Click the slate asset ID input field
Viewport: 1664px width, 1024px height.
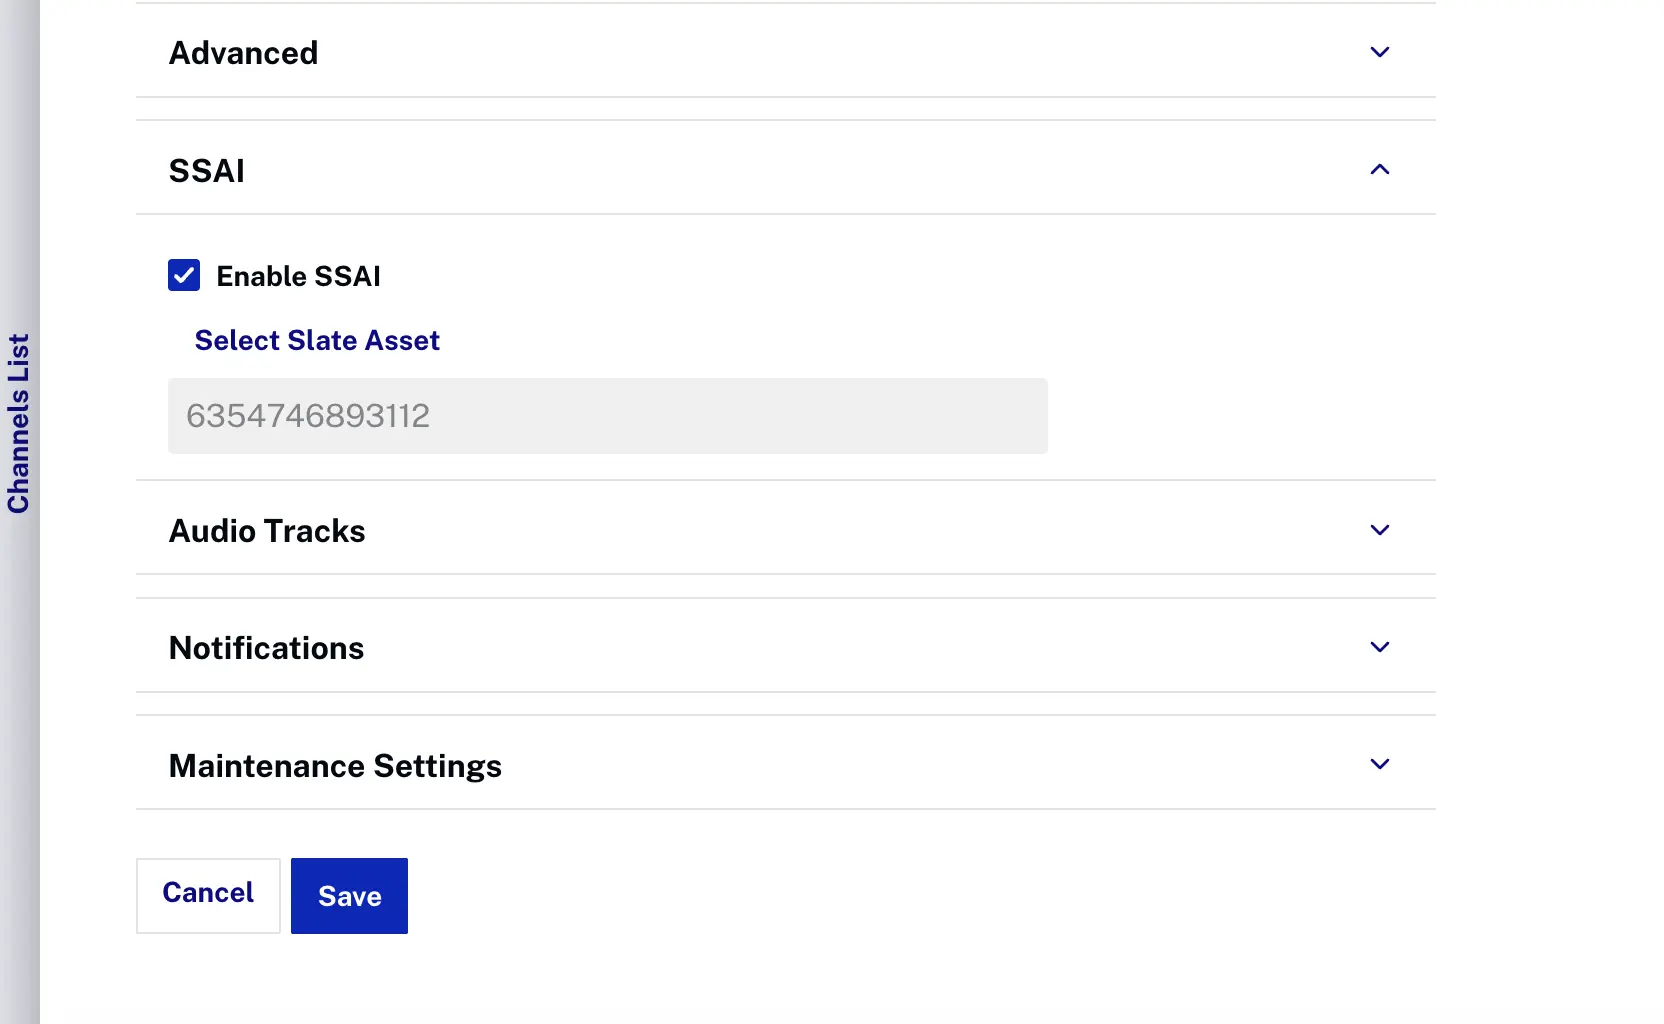(606, 415)
